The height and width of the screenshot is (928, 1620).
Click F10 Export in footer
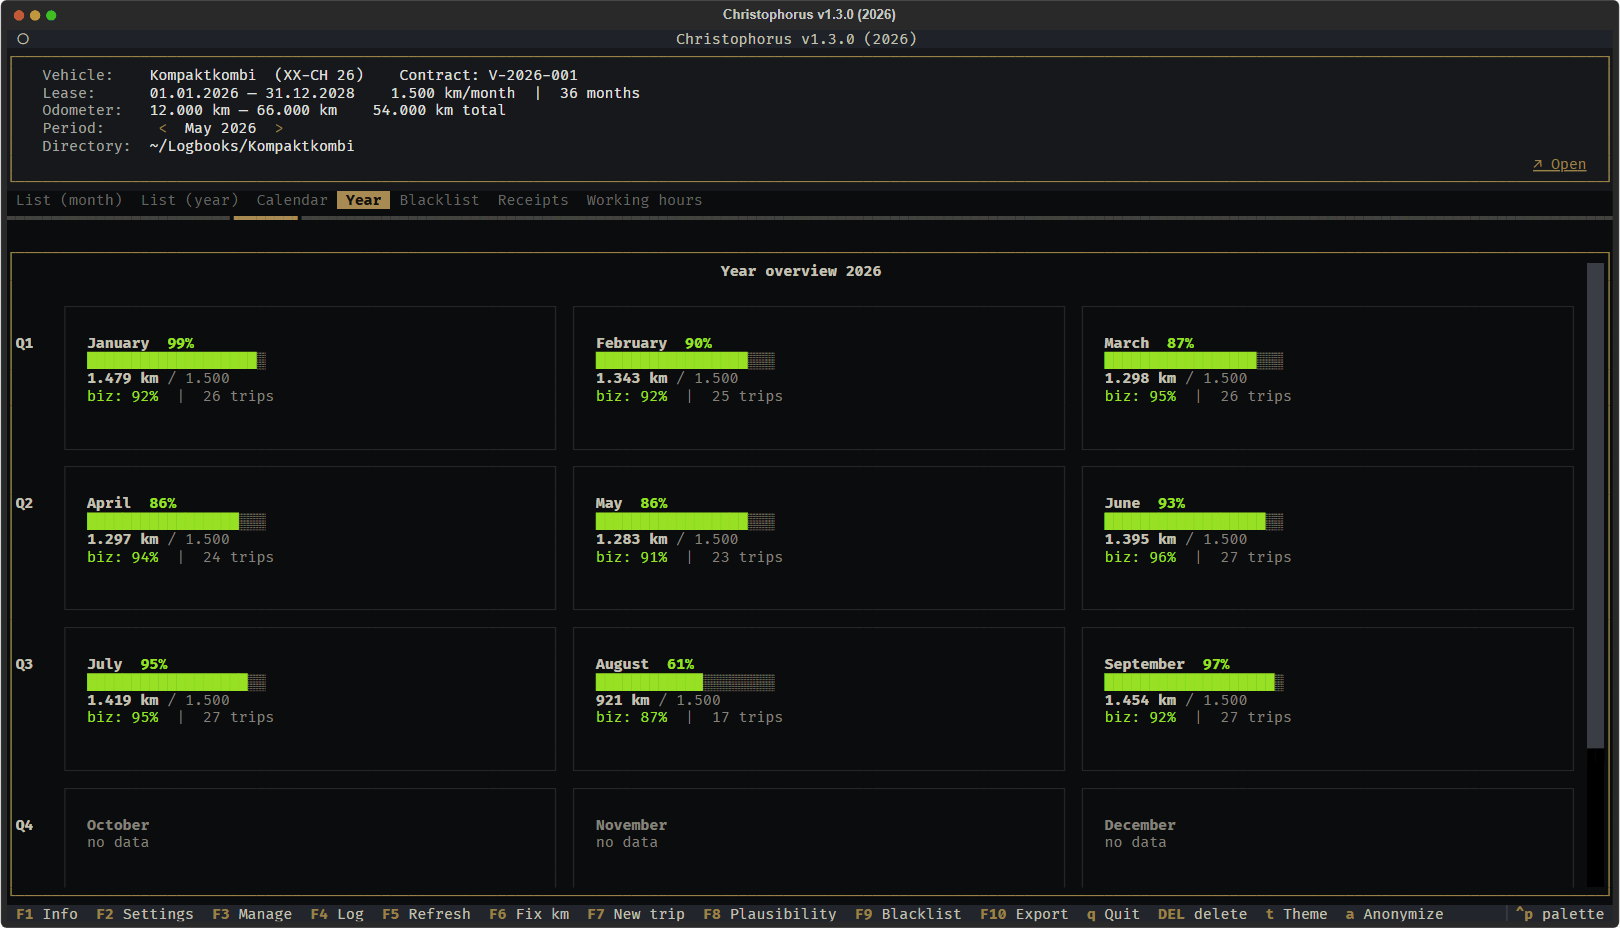point(1024,914)
